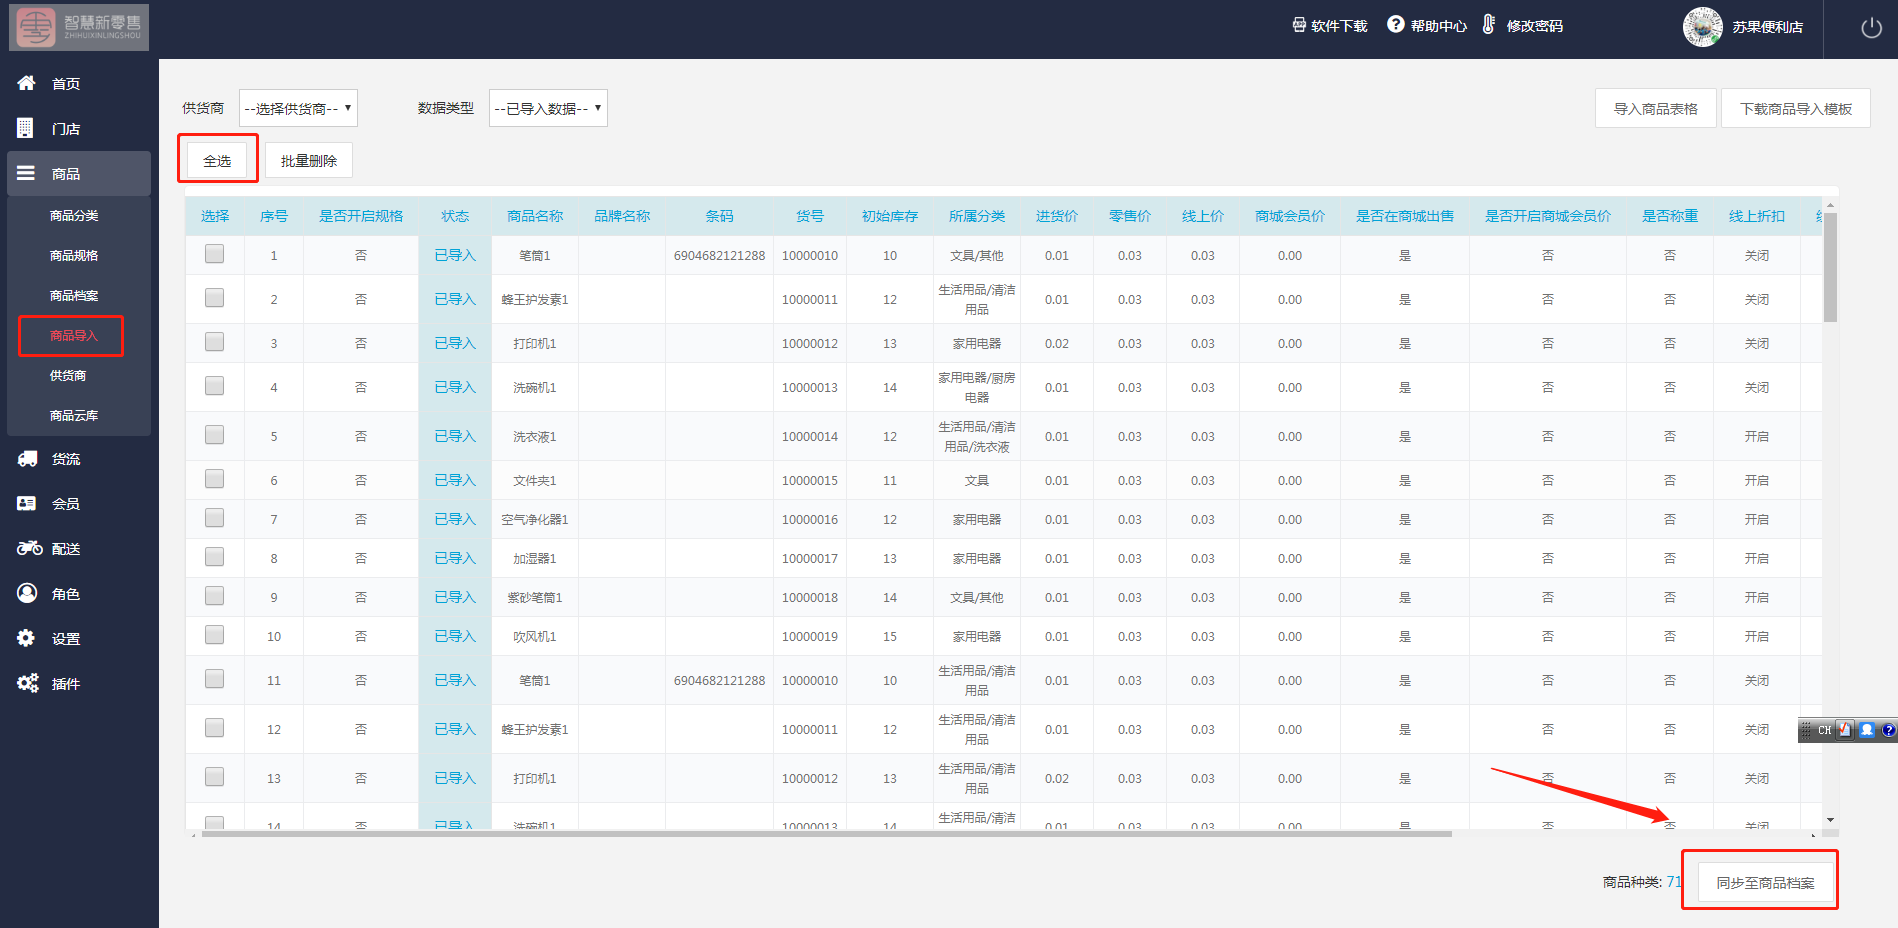Open 商品云库 submenu item
This screenshot has width=1898, height=928.
74,415
